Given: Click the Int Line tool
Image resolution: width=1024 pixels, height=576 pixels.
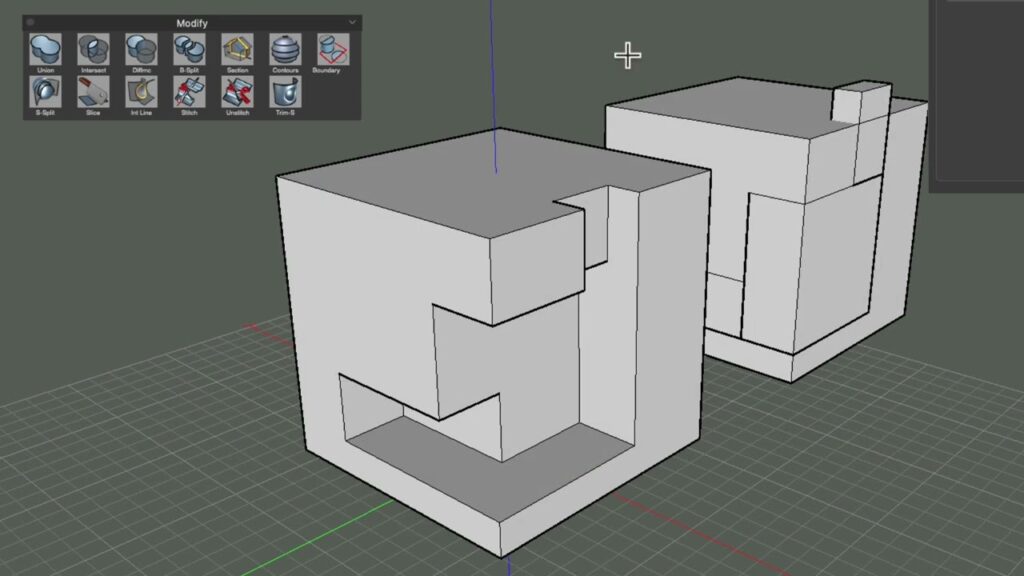Looking at the screenshot, I should click(140, 92).
